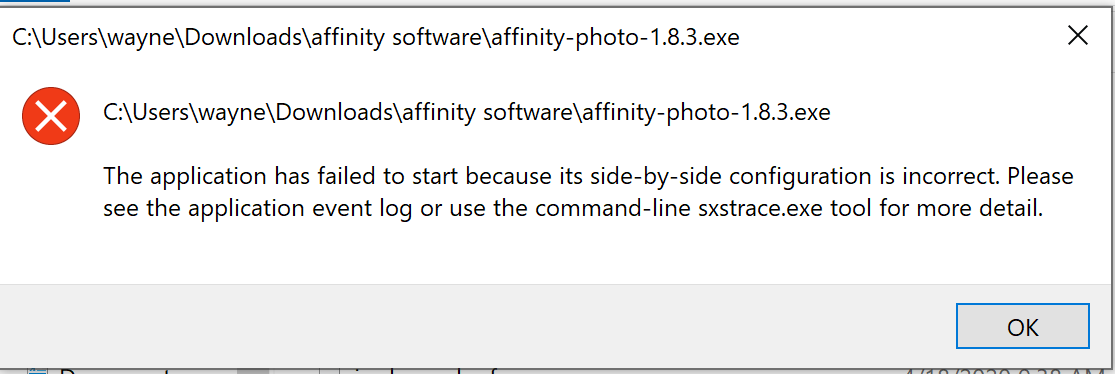Click OK to dismiss the error dialog

click(x=1023, y=326)
